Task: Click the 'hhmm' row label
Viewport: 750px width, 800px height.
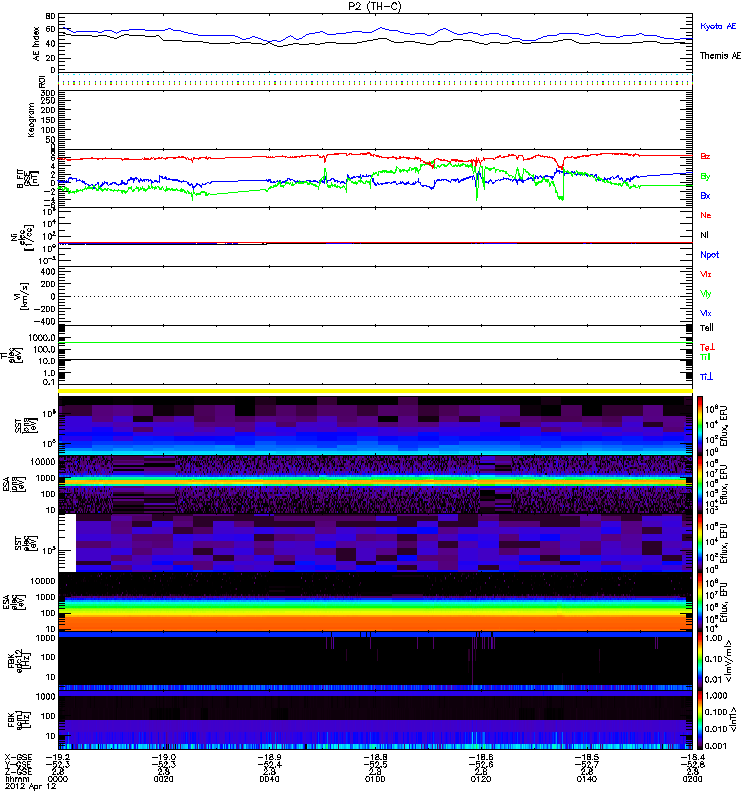Action: [17, 779]
